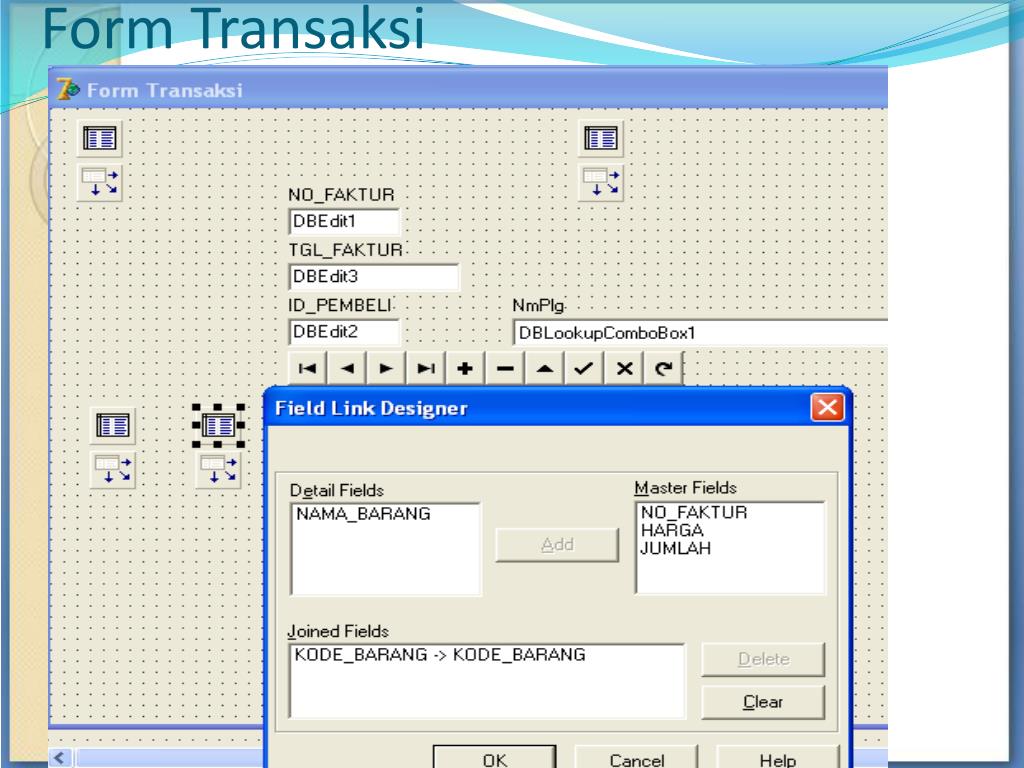Viewport: 1024px width, 768px height.
Task: Open the DBLookupComboBox1 combo box
Action: click(x=700, y=333)
